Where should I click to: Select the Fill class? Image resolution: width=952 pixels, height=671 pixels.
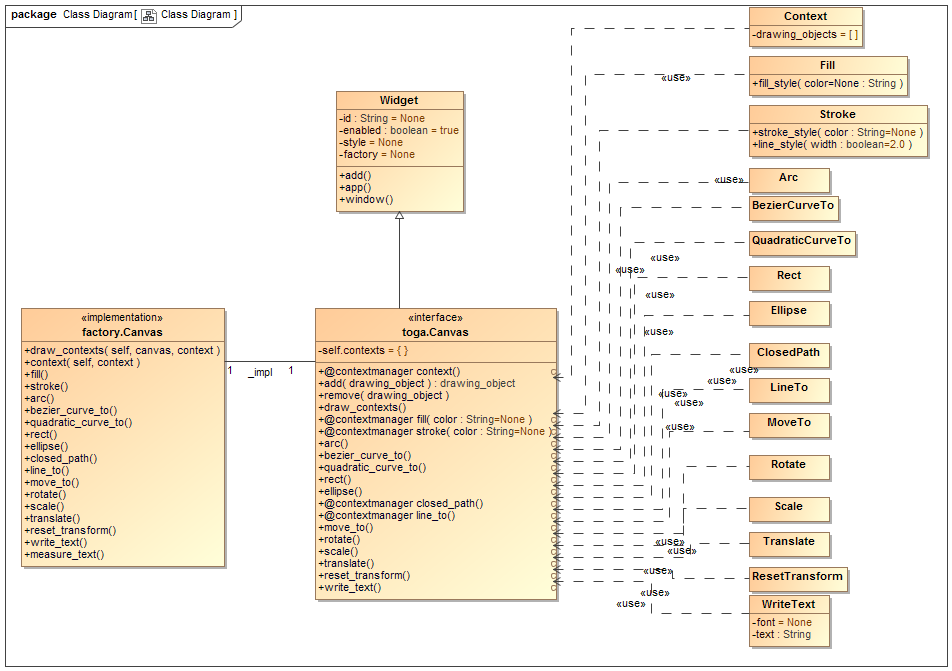[827, 65]
